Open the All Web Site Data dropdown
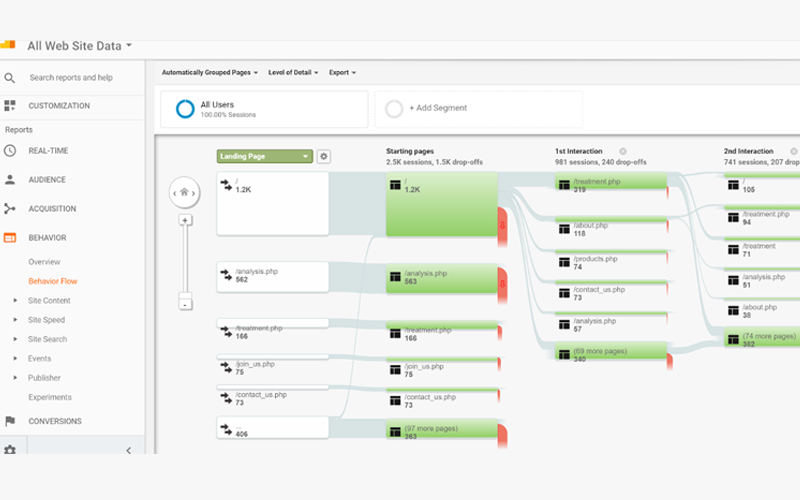The image size is (800, 500). 80,45
